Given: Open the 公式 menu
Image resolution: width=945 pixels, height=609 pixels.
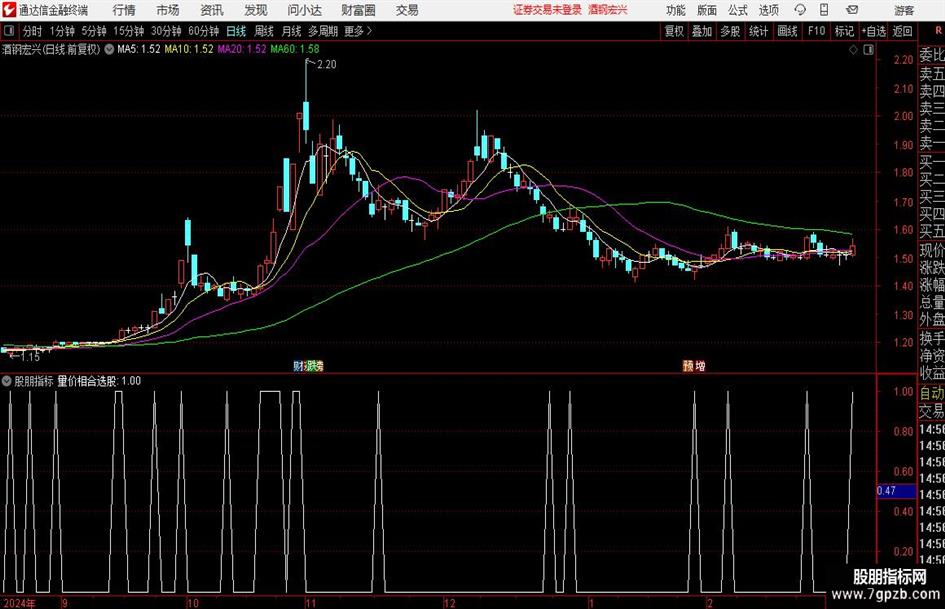Looking at the screenshot, I should (x=737, y=10).
